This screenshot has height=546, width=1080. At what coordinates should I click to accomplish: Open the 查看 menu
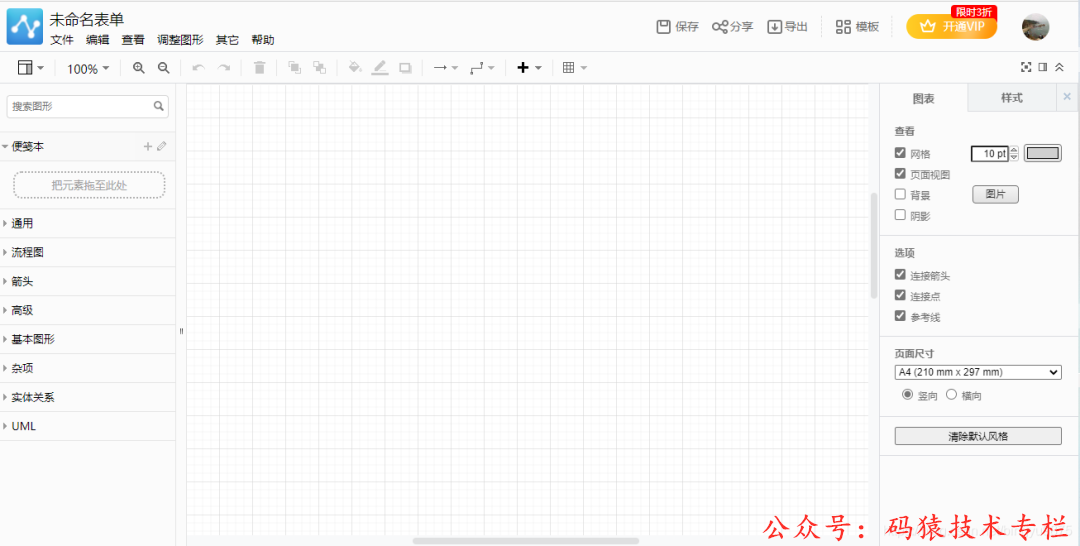pos(133,40)
